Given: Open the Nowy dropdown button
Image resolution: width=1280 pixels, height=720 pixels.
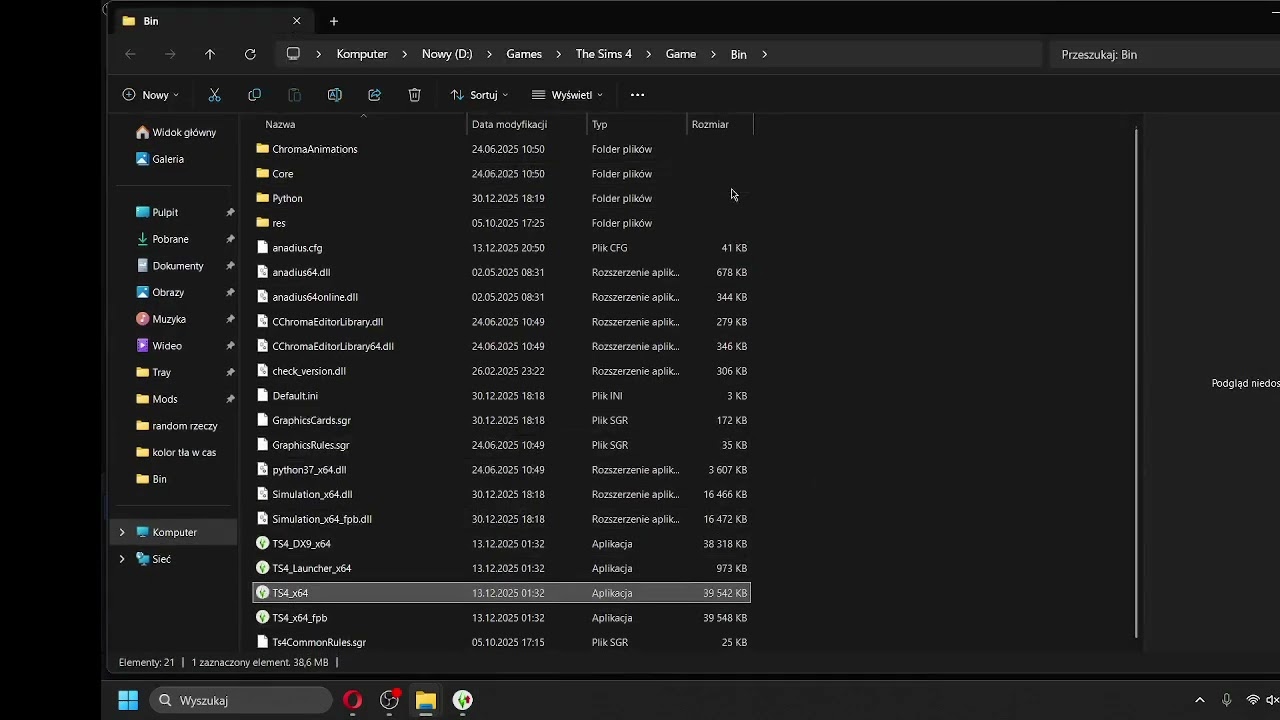Looking at the screenshot, I should [x=150, y=95].
